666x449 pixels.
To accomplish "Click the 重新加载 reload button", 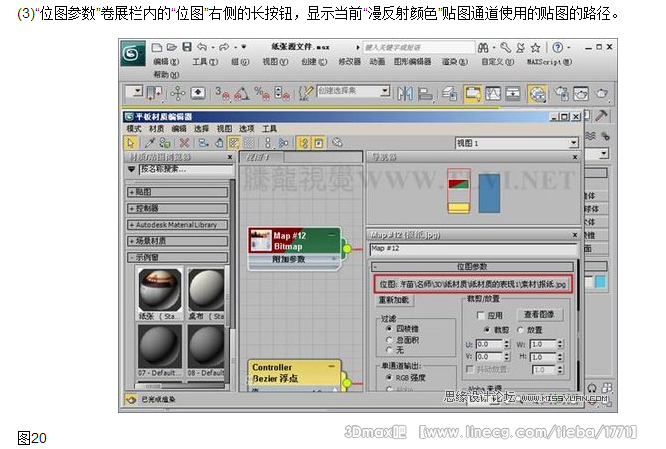I will click(394, 300).
